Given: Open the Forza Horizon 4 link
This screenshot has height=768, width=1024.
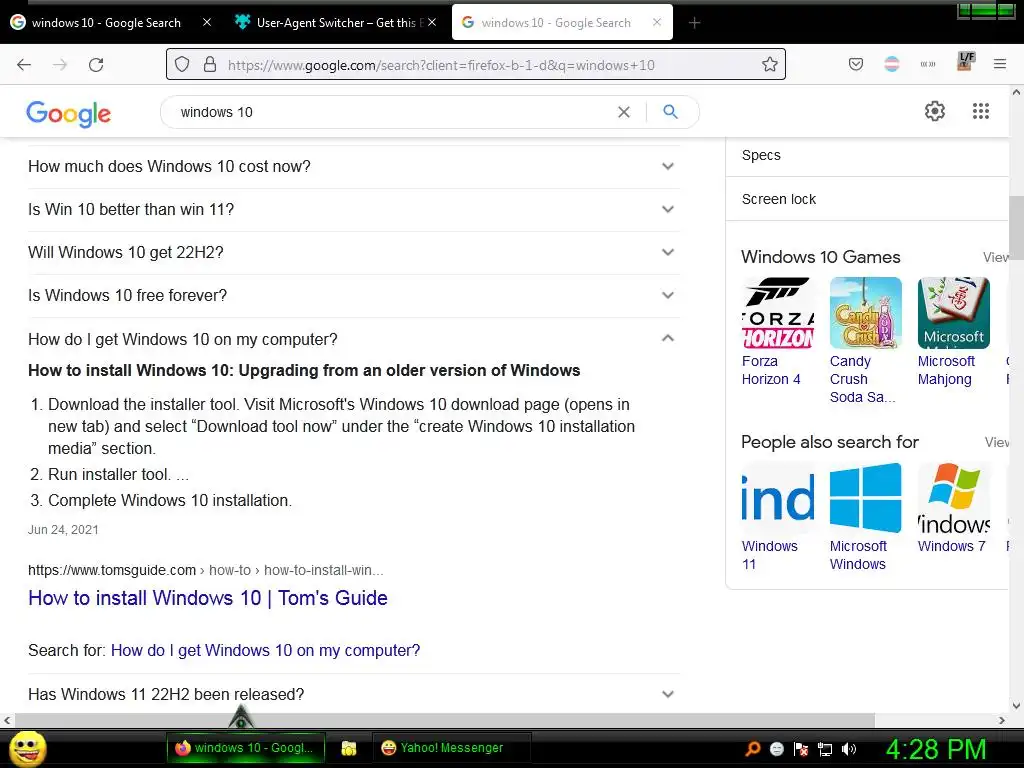Looking at the screenshot, I should (x=771, y=370).
